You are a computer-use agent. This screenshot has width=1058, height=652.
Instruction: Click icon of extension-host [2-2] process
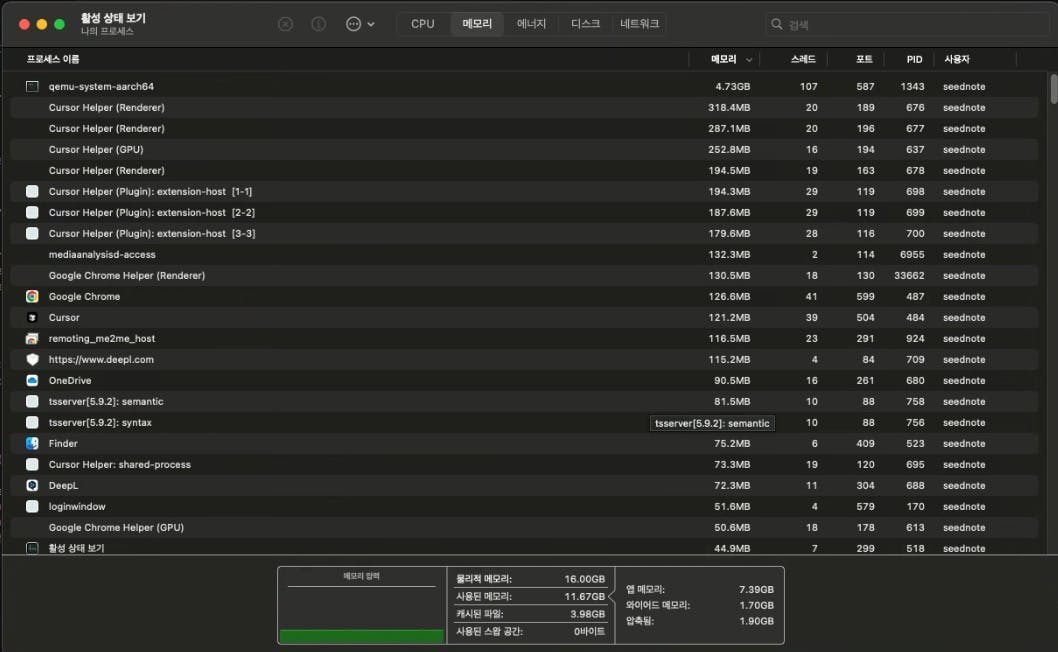tap(32, 213)
